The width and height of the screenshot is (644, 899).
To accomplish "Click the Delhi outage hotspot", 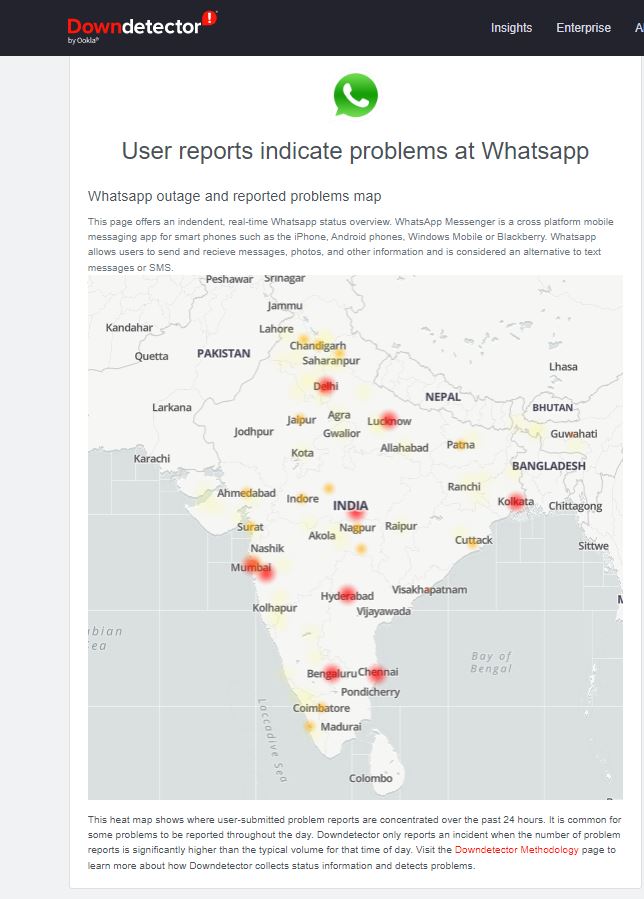I will click(x=326, y=386).
